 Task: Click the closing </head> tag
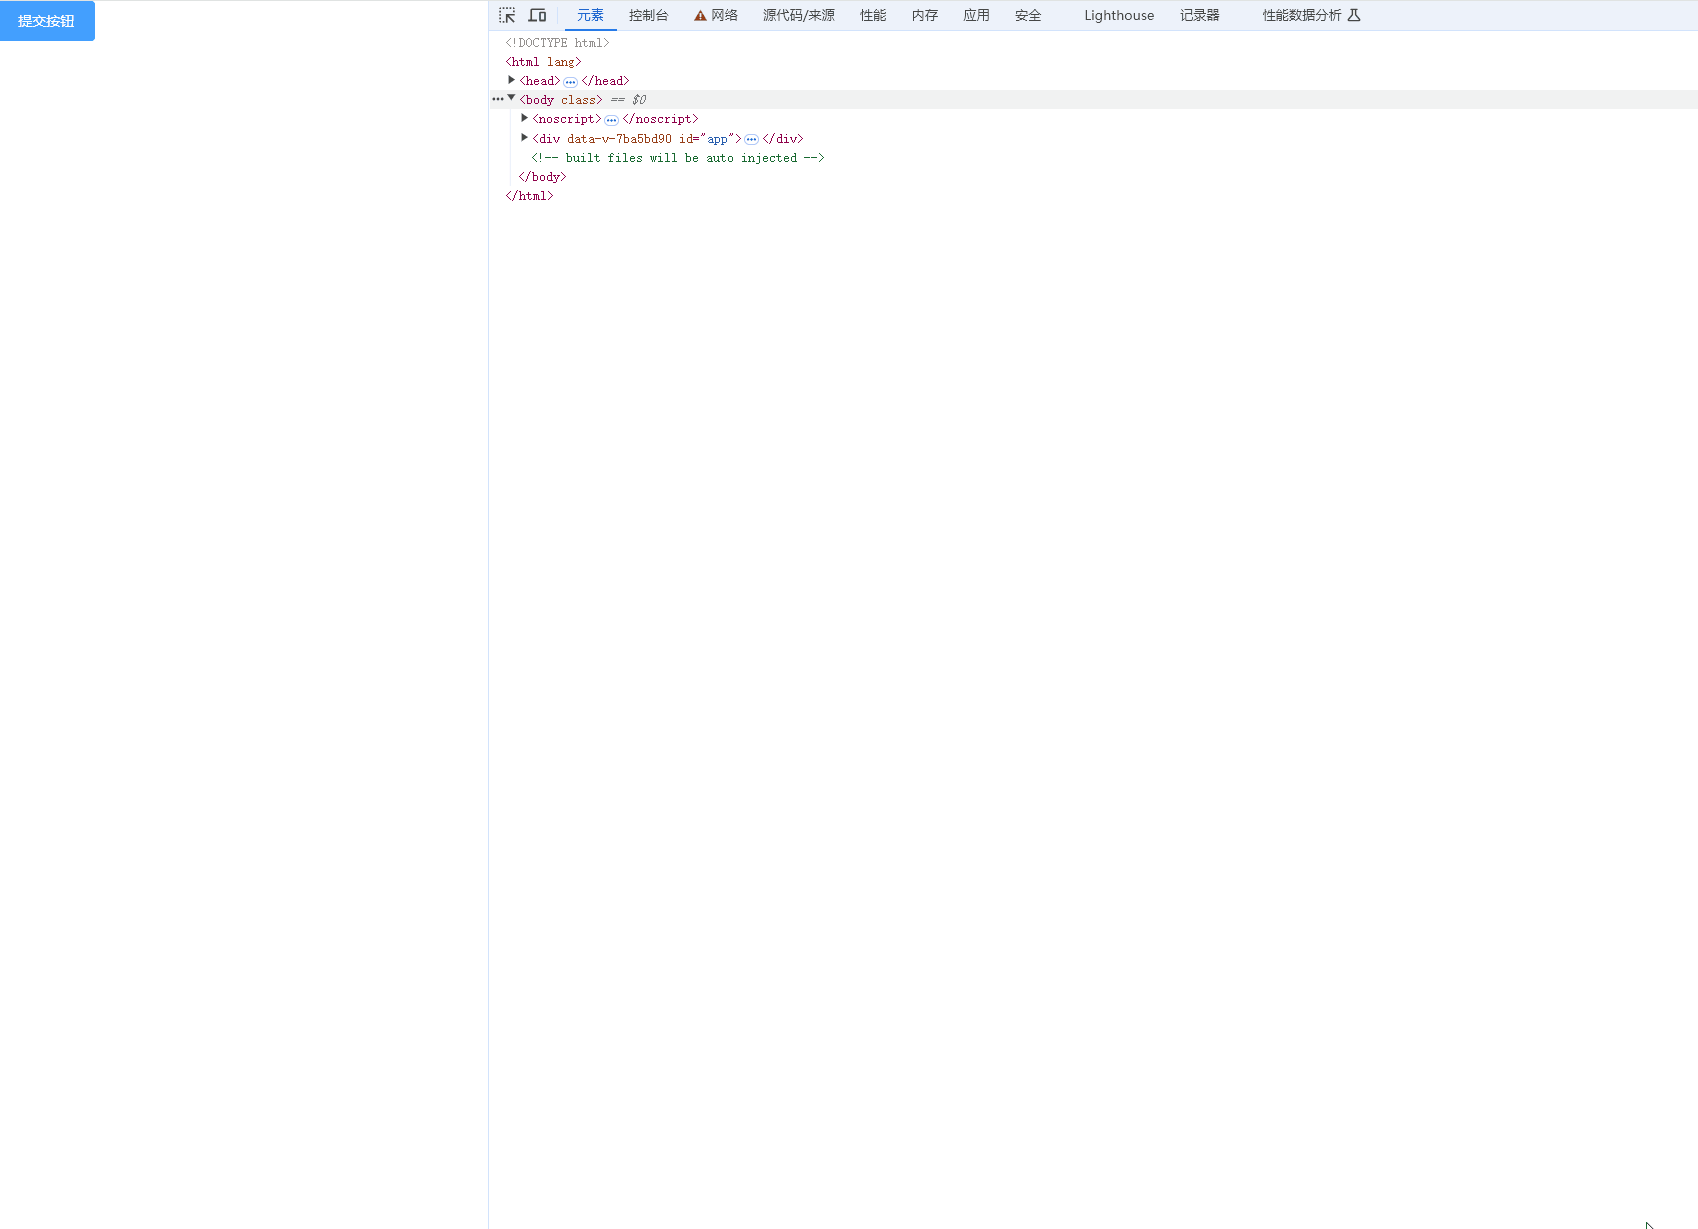pos(605,81)
